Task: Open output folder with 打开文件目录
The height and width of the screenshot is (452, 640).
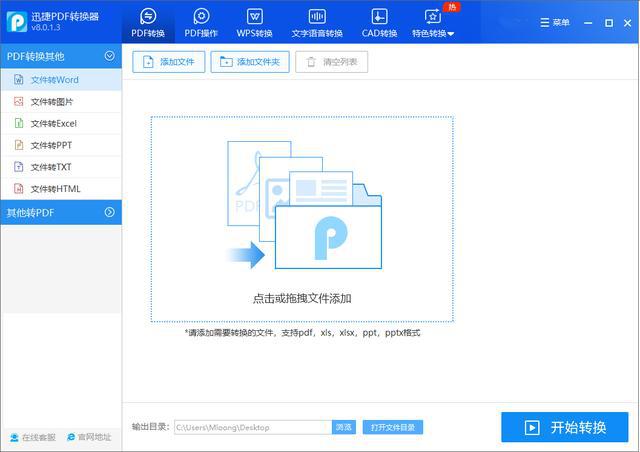Action: [393, 428]
